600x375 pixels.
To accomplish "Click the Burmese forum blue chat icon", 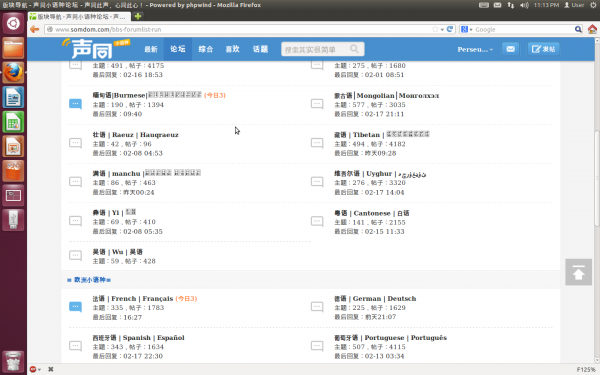I will pos(75,104).
